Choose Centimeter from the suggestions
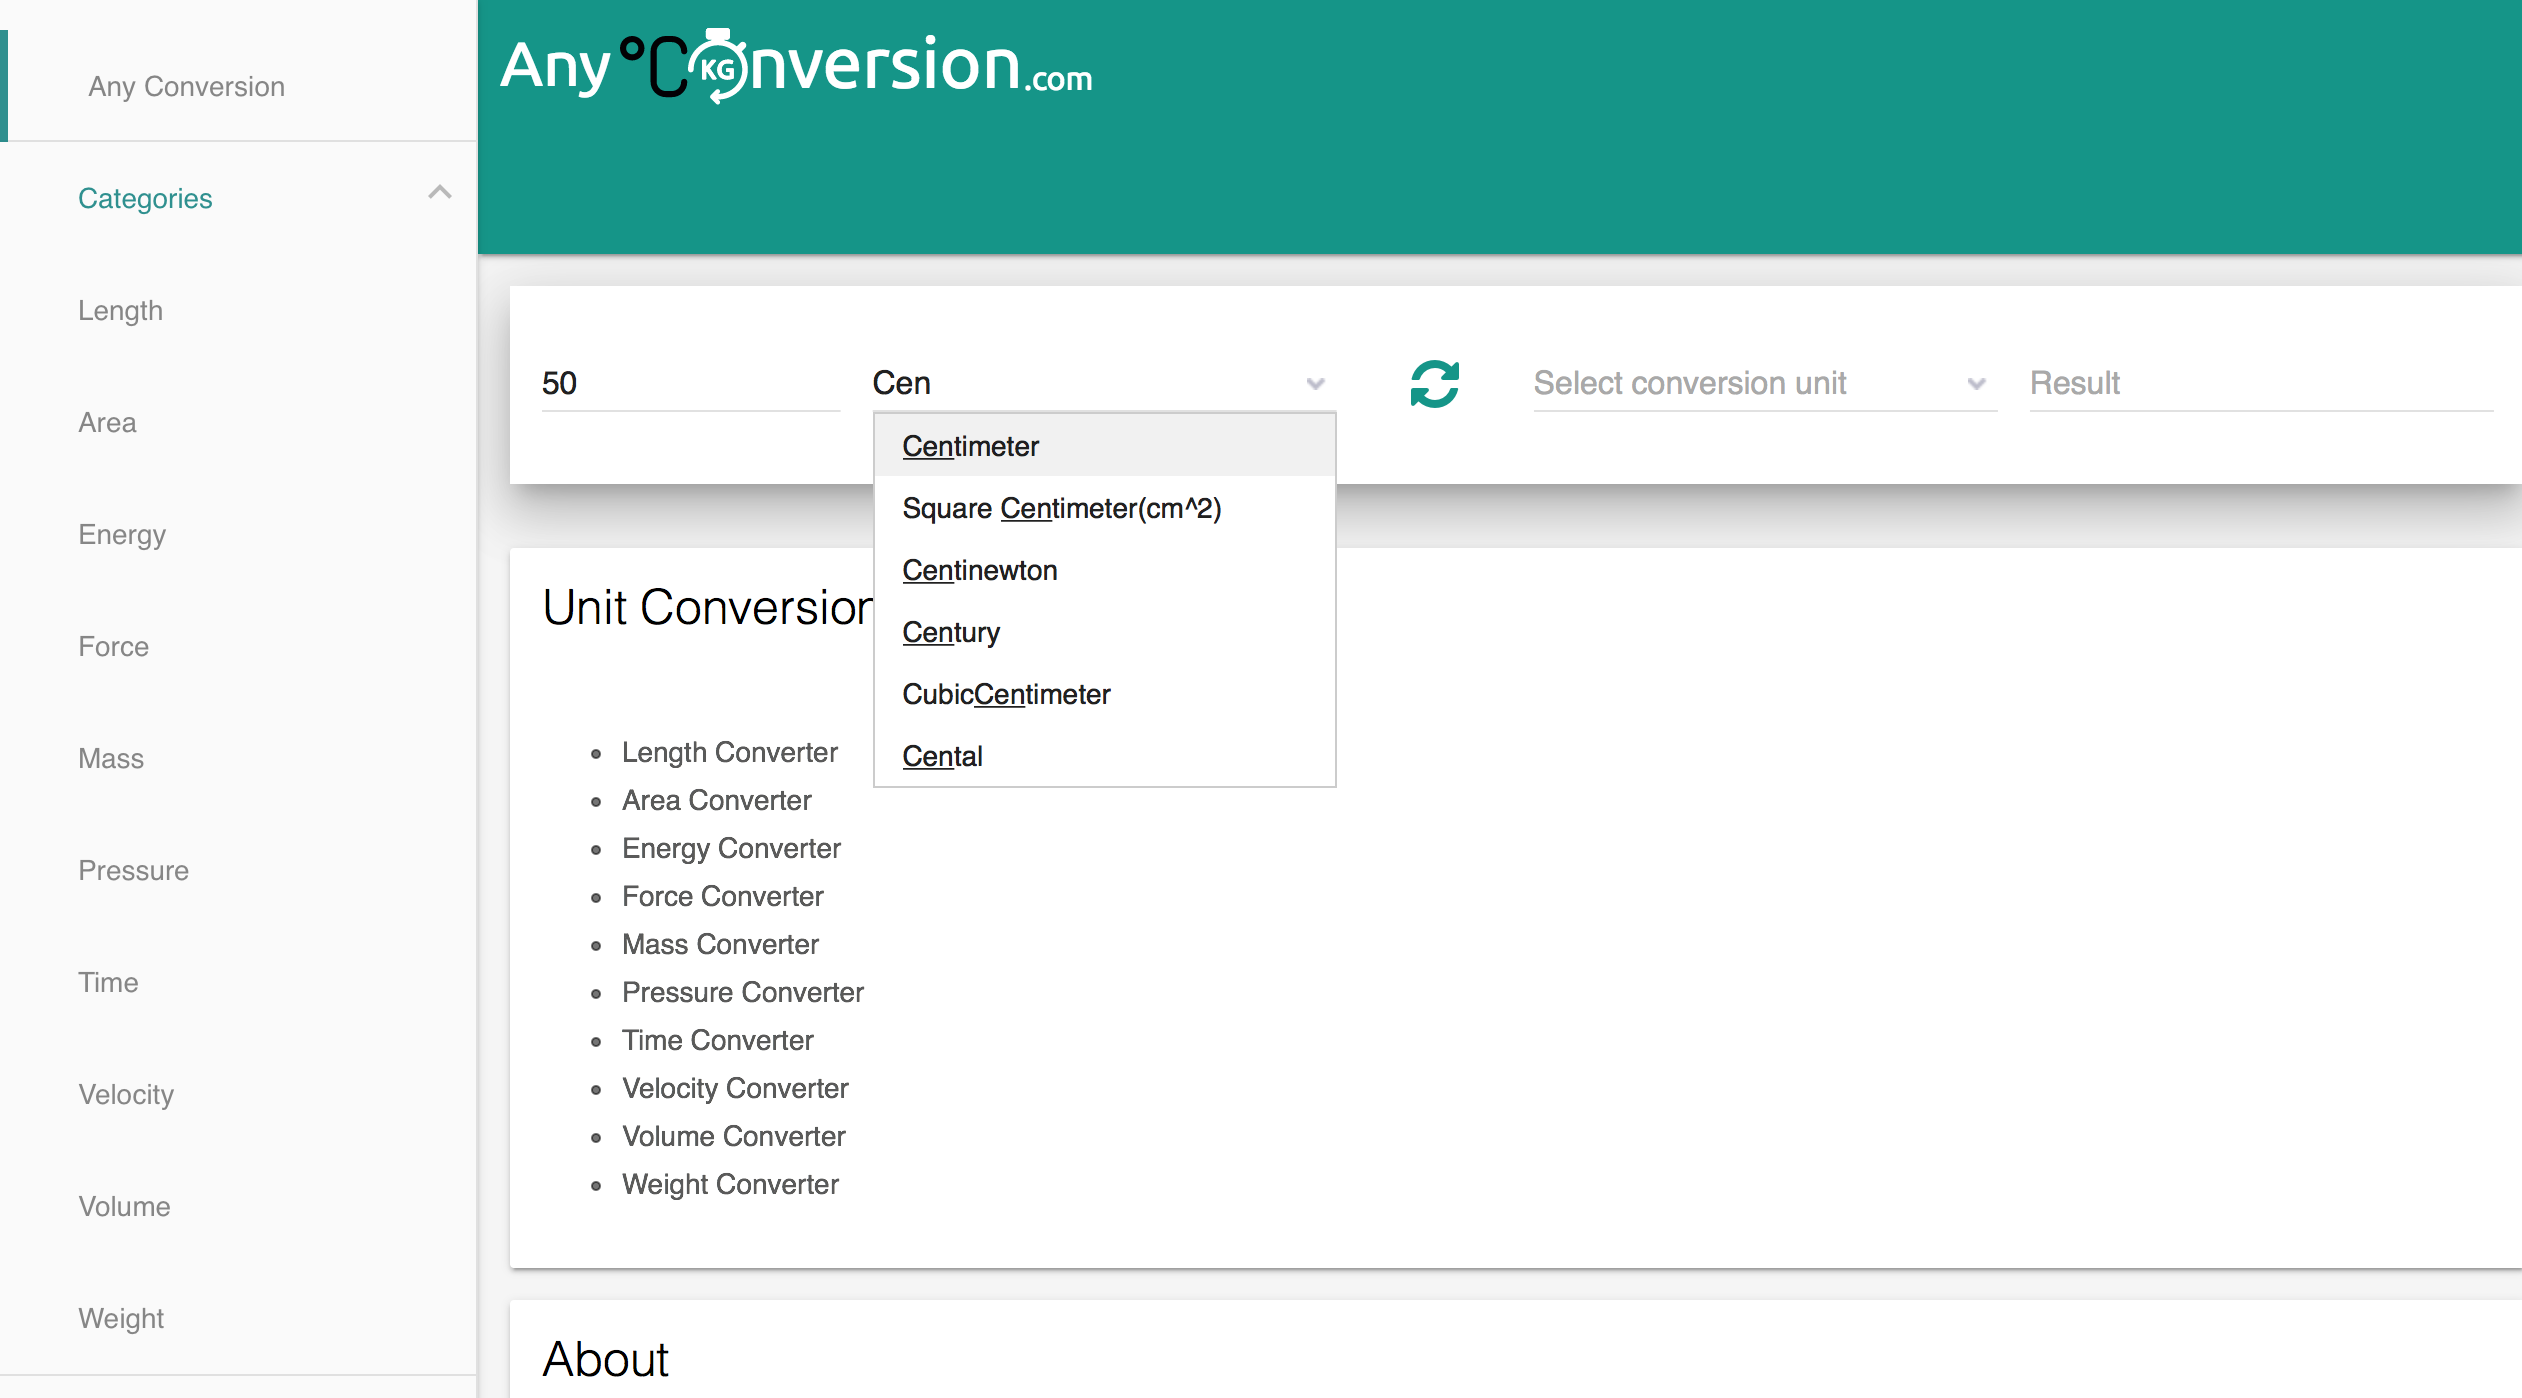The image size is (2522, 1398). [x=970, y=446]
